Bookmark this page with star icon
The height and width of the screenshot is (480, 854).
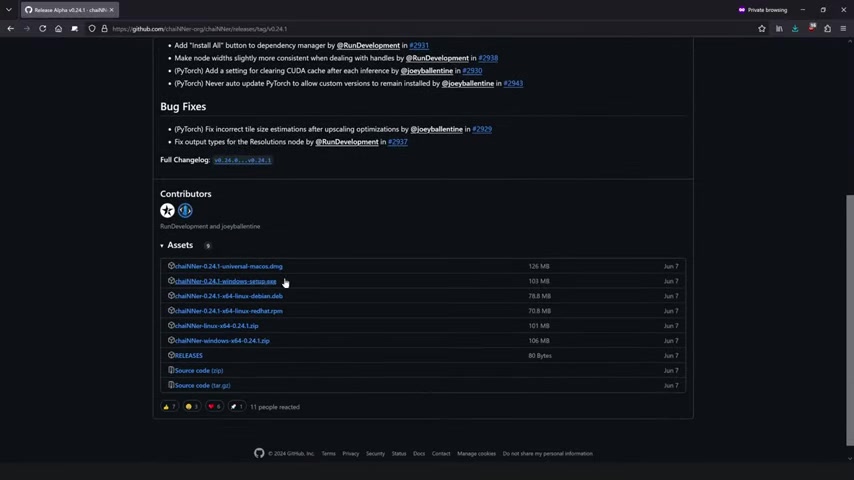pos(762,28)
